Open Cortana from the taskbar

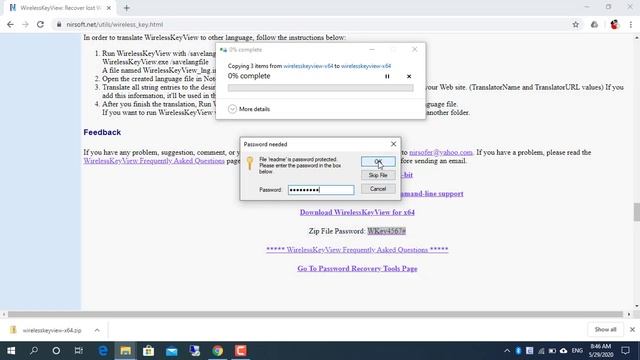[56, 351]
